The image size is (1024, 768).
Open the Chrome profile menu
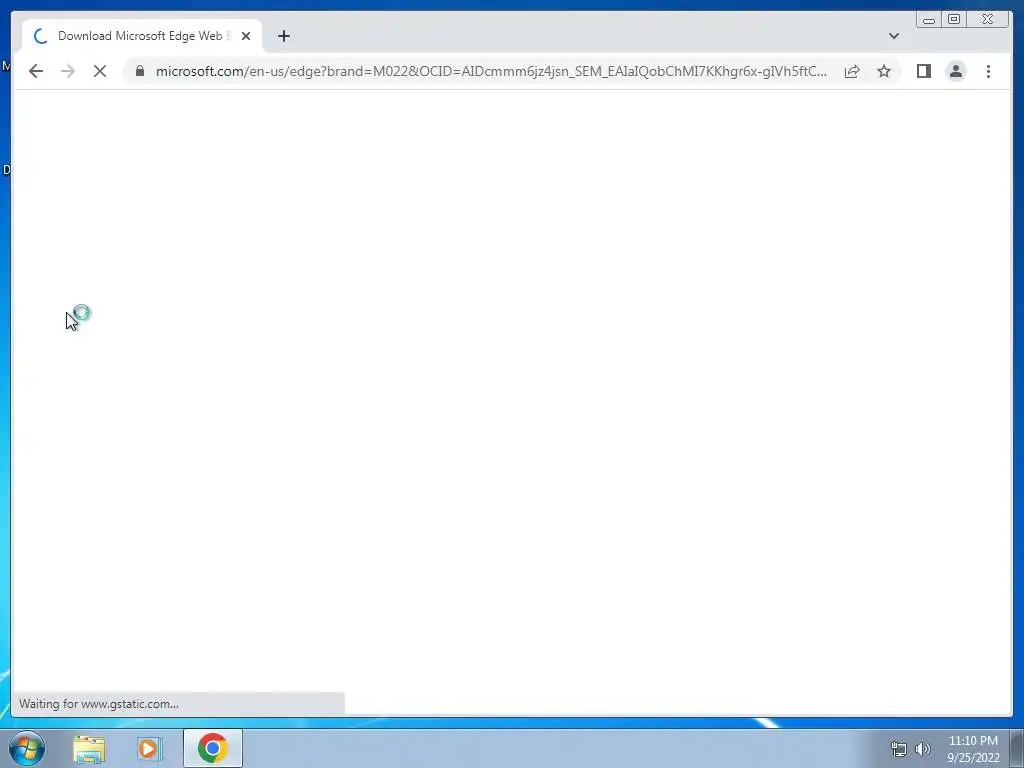click(956, 71)
